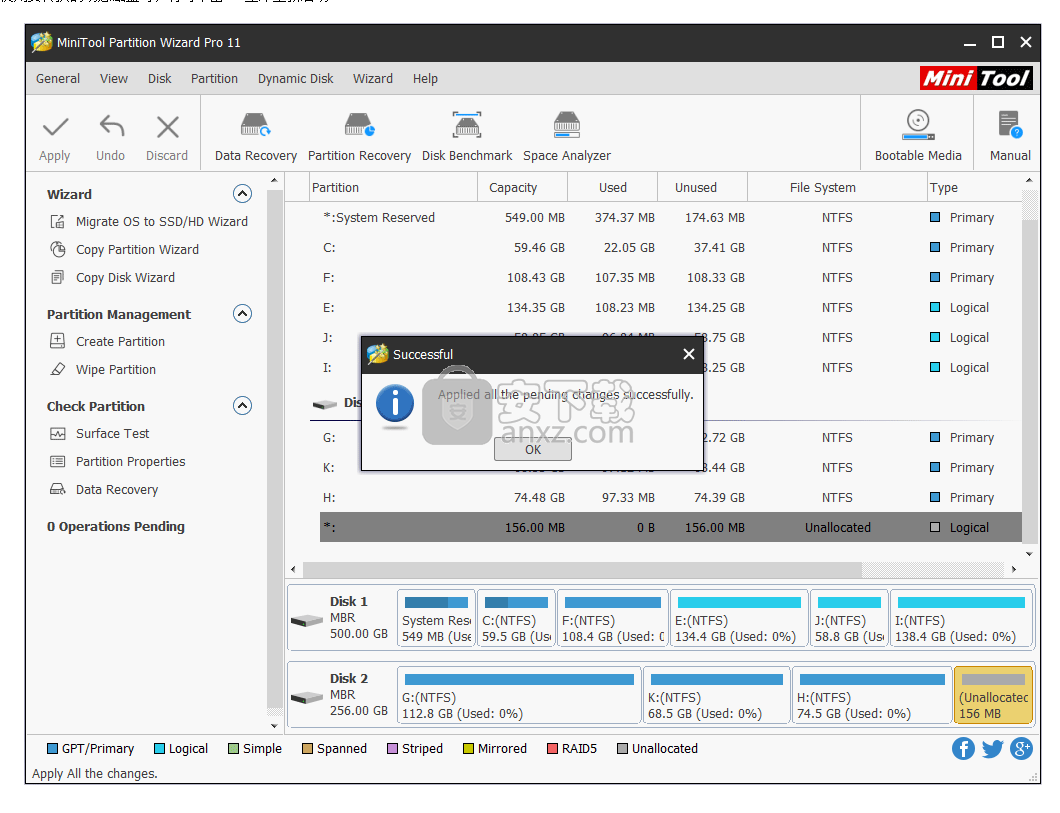The image size is (1060, 813).
Task: Click the sidebar scroll down arrow
Action: (x=274, y=726)
